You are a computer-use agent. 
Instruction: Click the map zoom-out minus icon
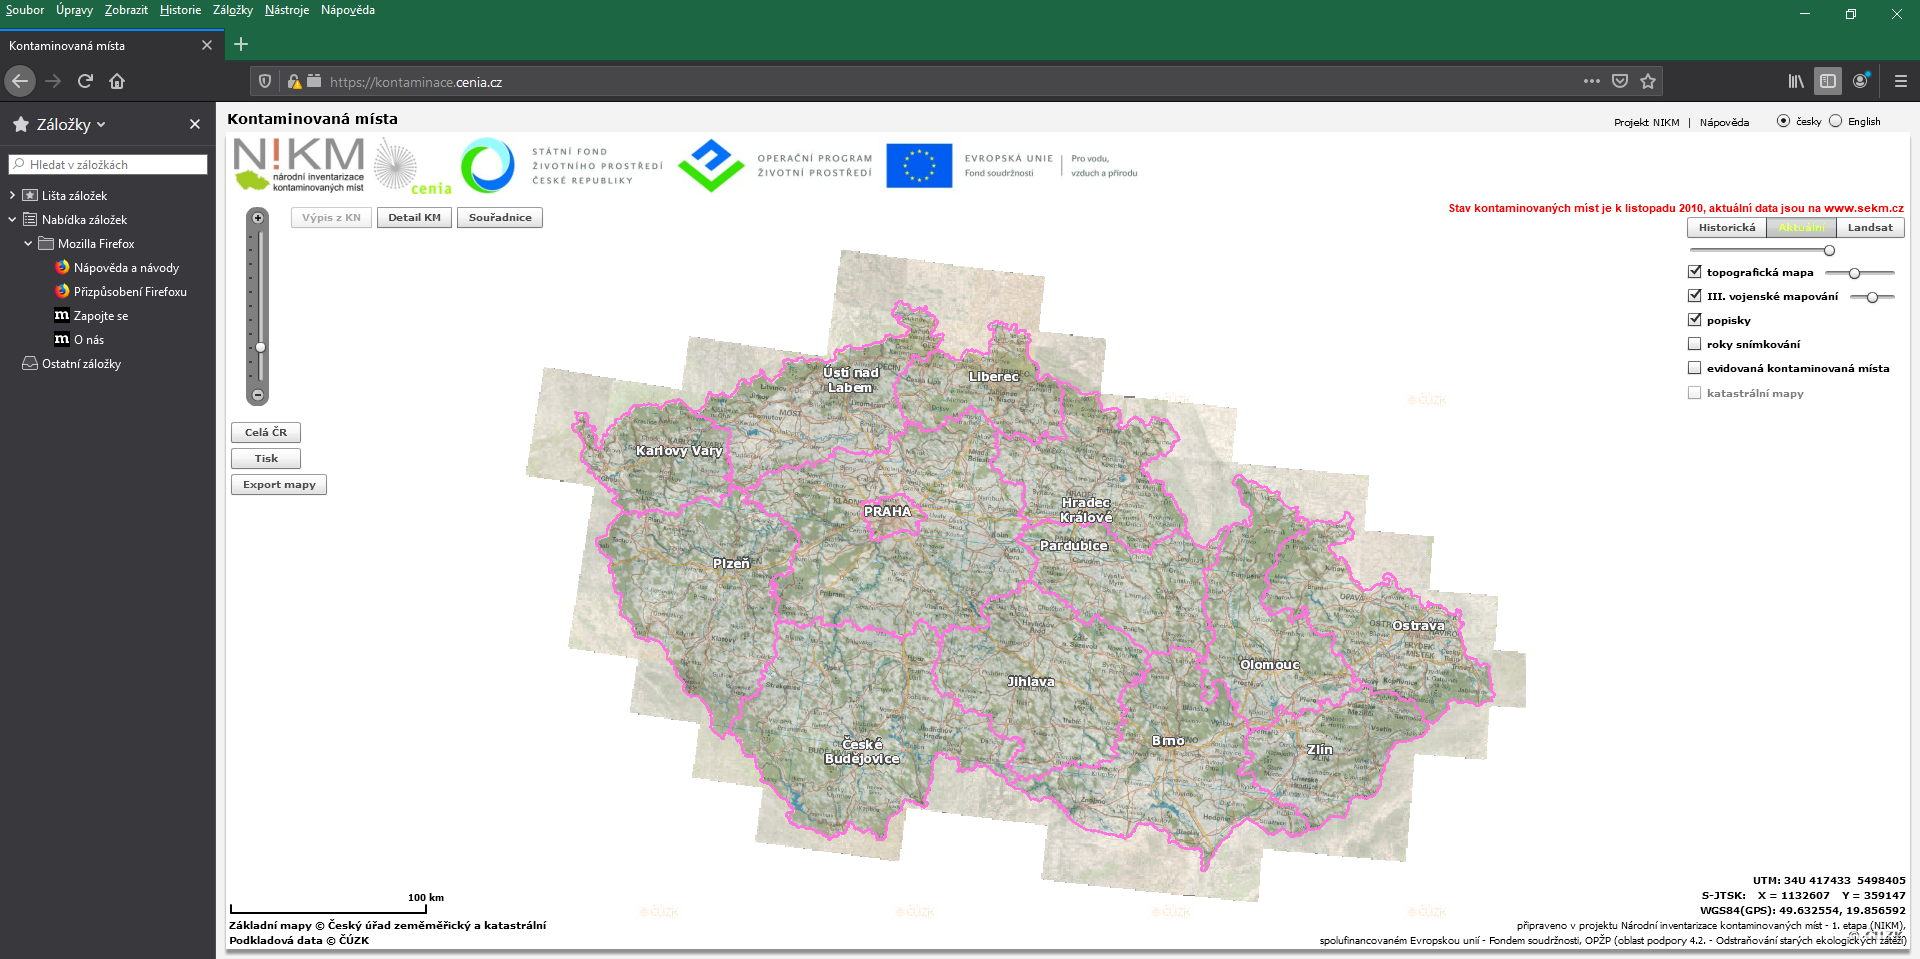coord(258,395)
